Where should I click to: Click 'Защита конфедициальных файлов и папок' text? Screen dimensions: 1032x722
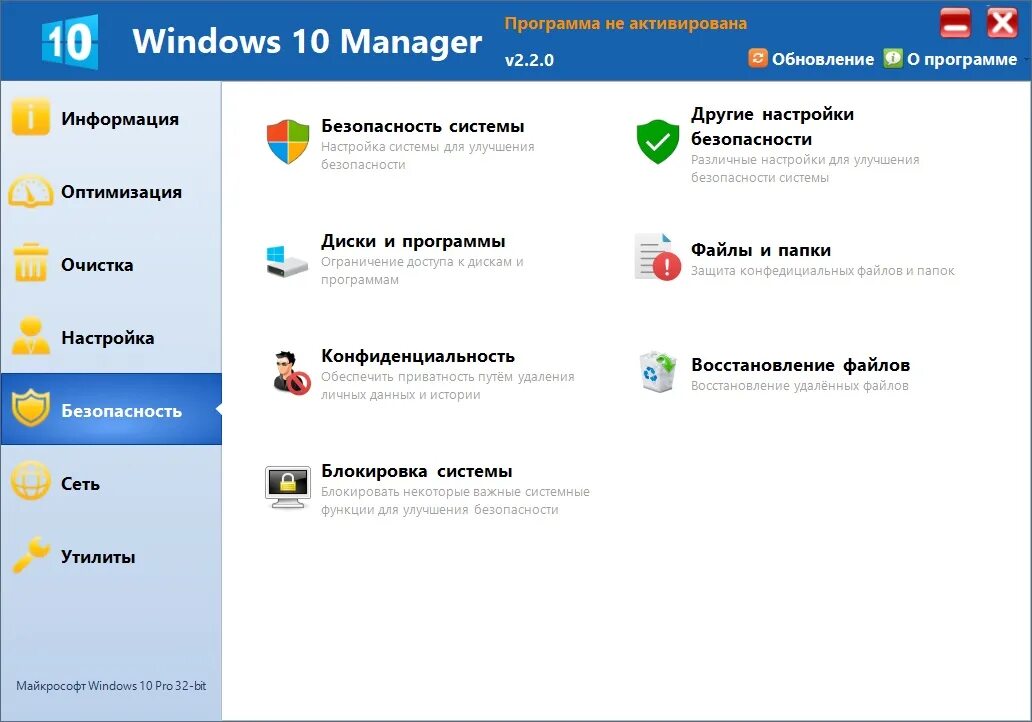(823, 271)
